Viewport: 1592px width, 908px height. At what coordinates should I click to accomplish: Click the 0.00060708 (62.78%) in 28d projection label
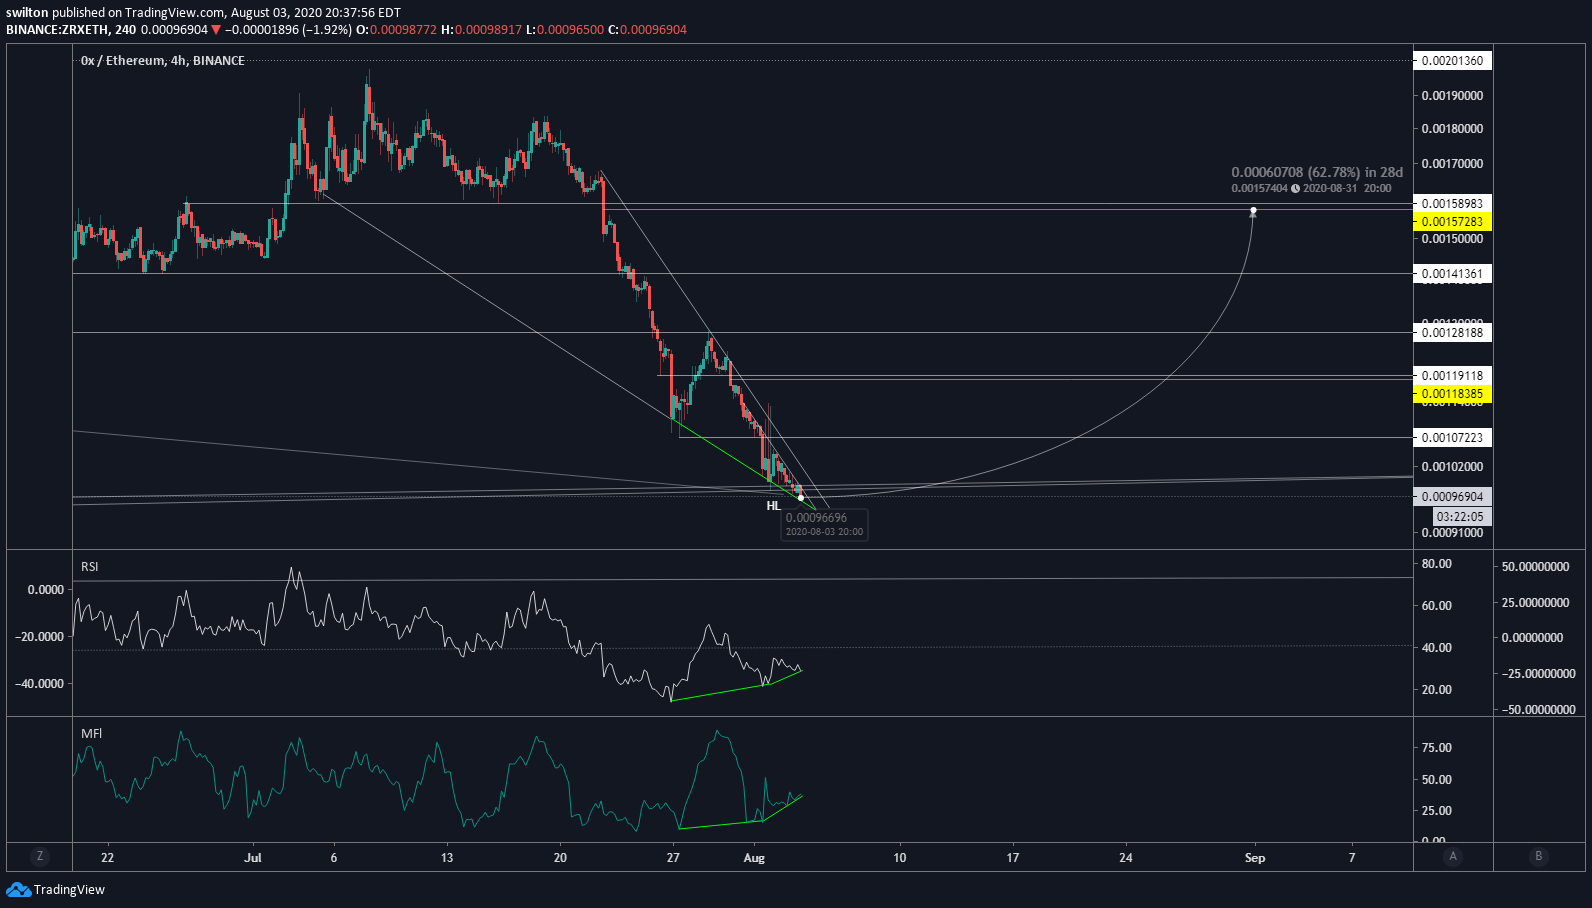pos(1317,172)
